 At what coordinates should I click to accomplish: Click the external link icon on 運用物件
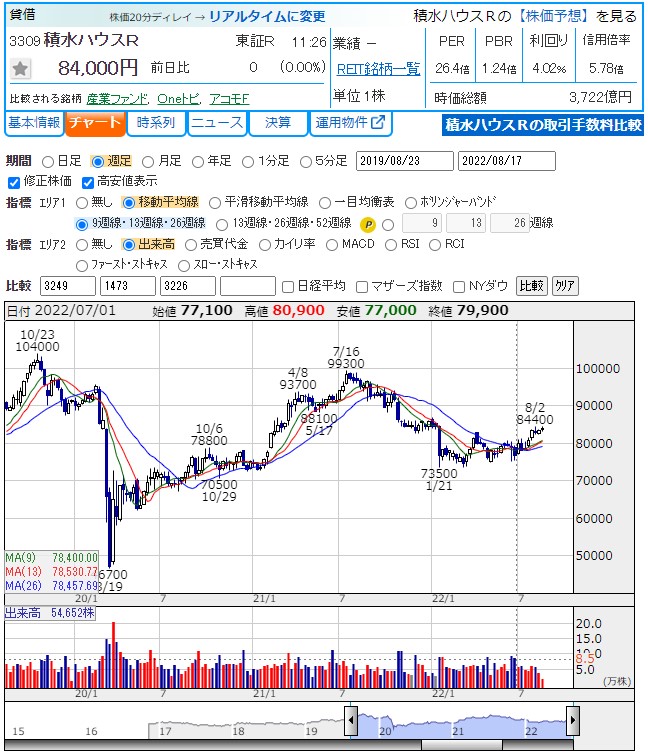[x=378, y=123]
